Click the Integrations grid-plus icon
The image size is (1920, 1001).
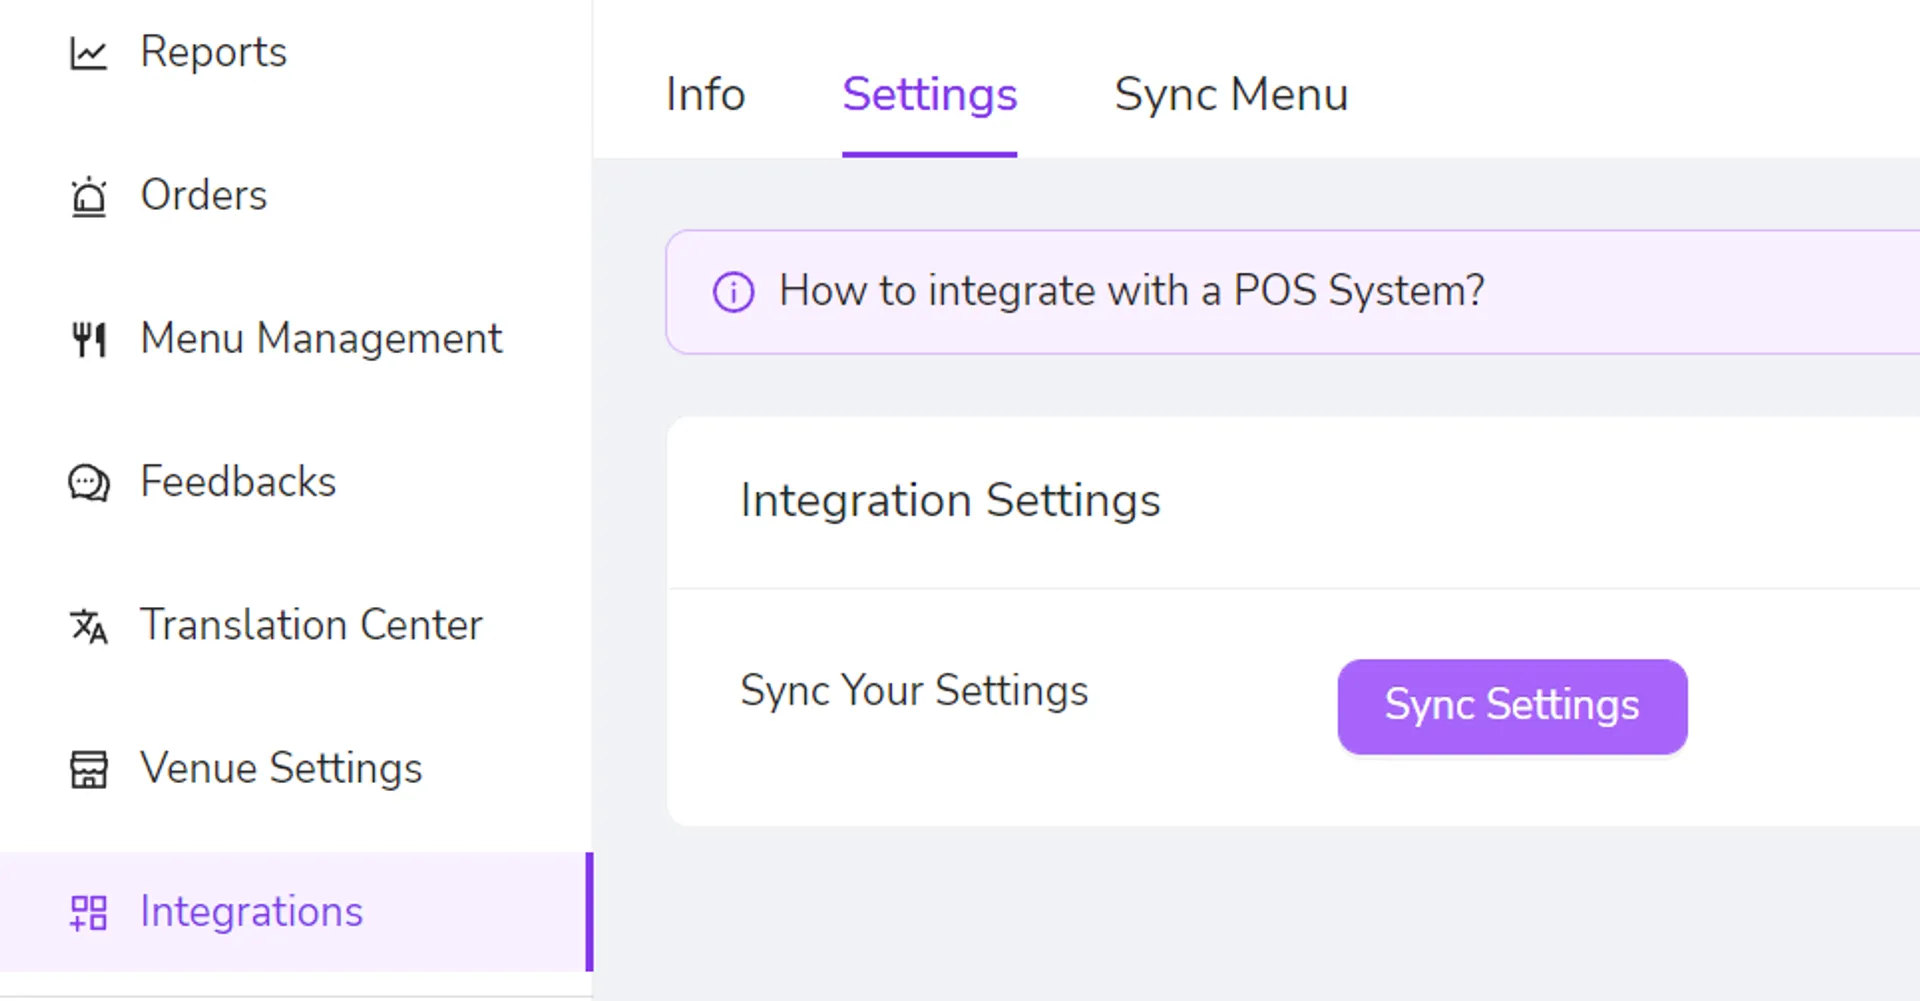88,912
